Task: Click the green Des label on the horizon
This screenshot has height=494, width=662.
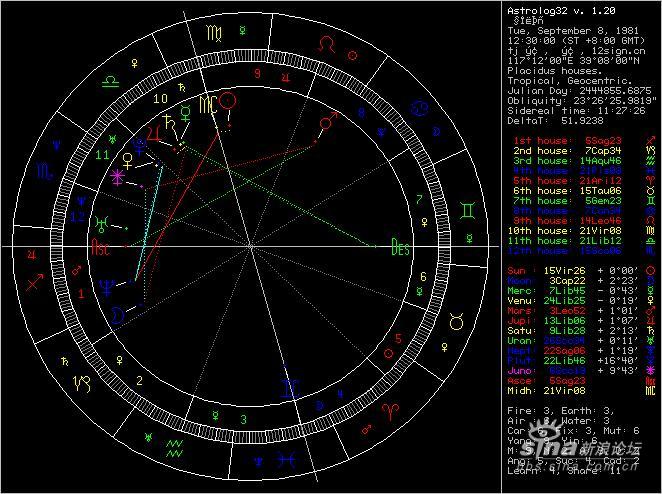Action: tap(400, 247)
